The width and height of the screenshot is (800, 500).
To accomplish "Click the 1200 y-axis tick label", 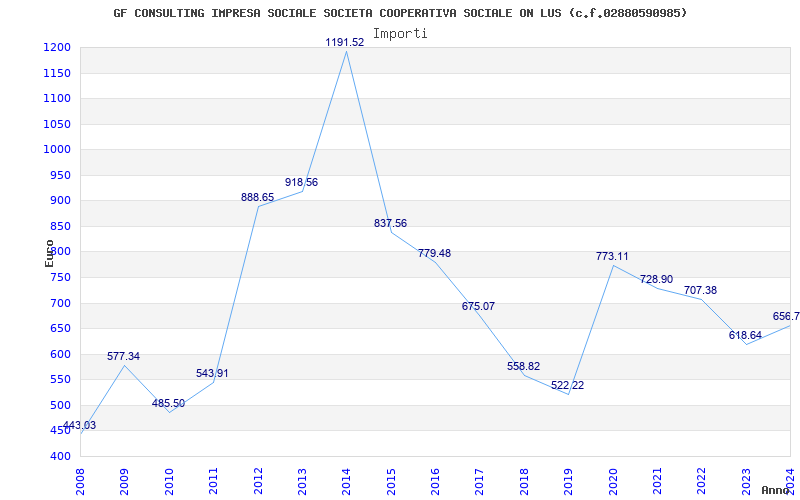I will tap(57, 47).
